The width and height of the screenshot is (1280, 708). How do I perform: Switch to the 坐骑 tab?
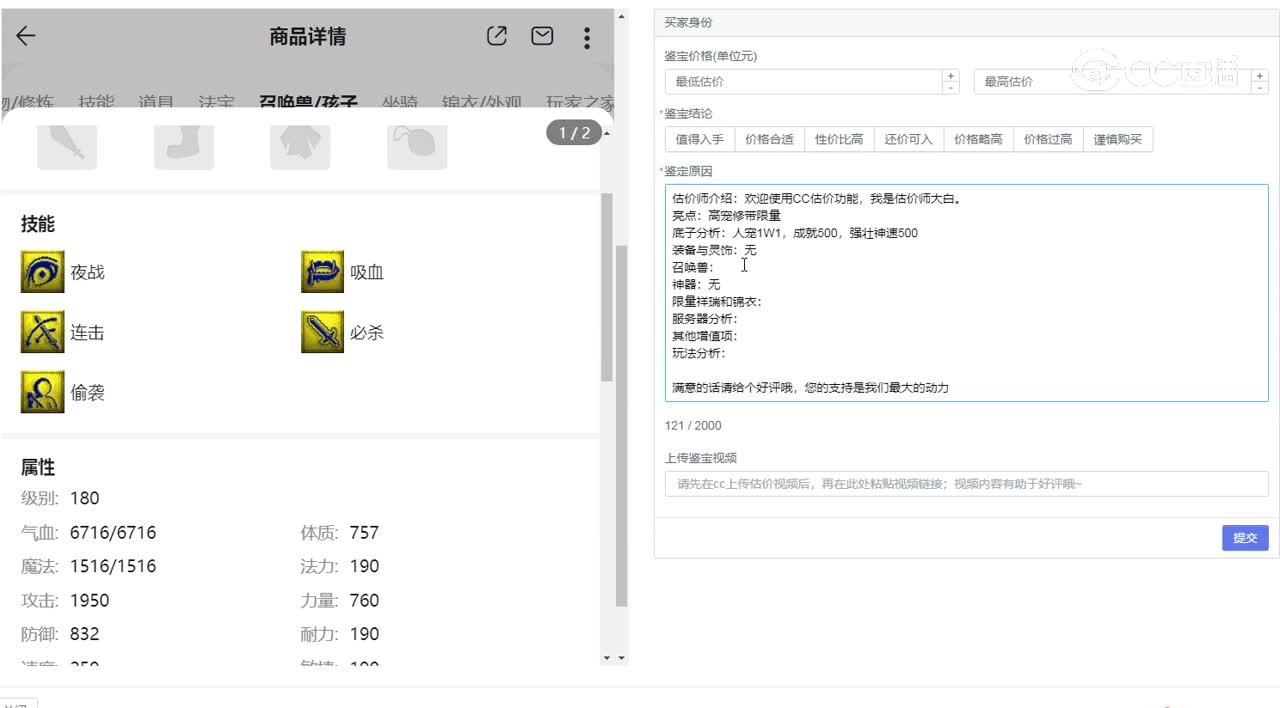click(400, 102)
